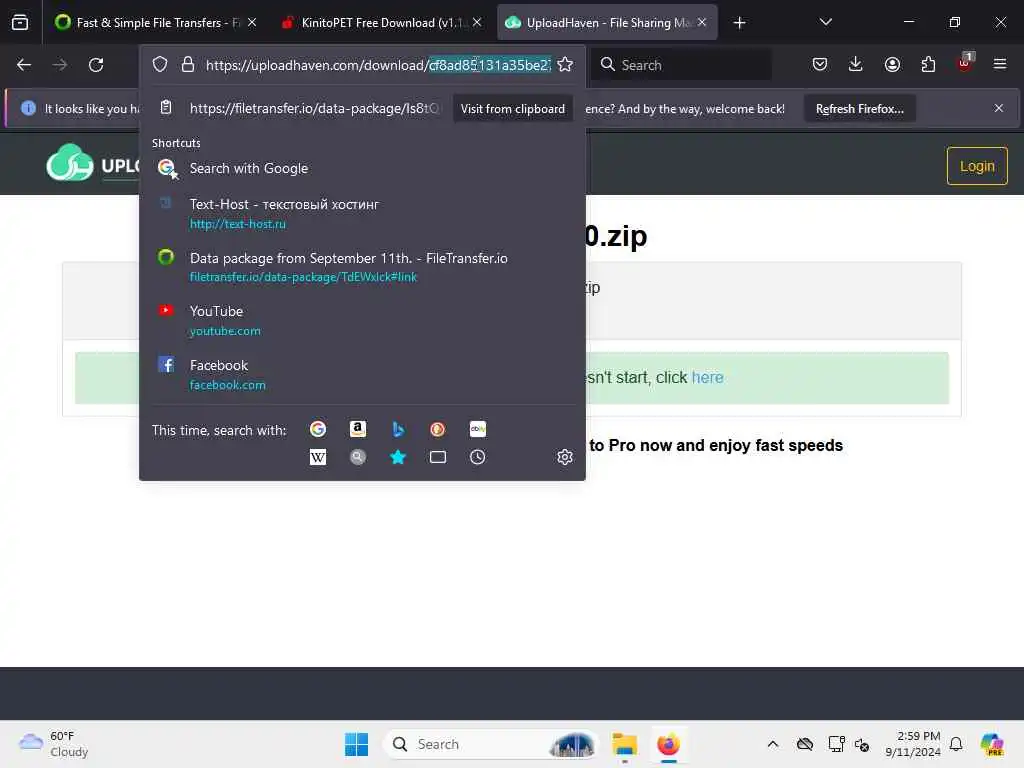
Task: Expand the list all tabs chevron
Action: pyautogui.click(x=825, y=23)
